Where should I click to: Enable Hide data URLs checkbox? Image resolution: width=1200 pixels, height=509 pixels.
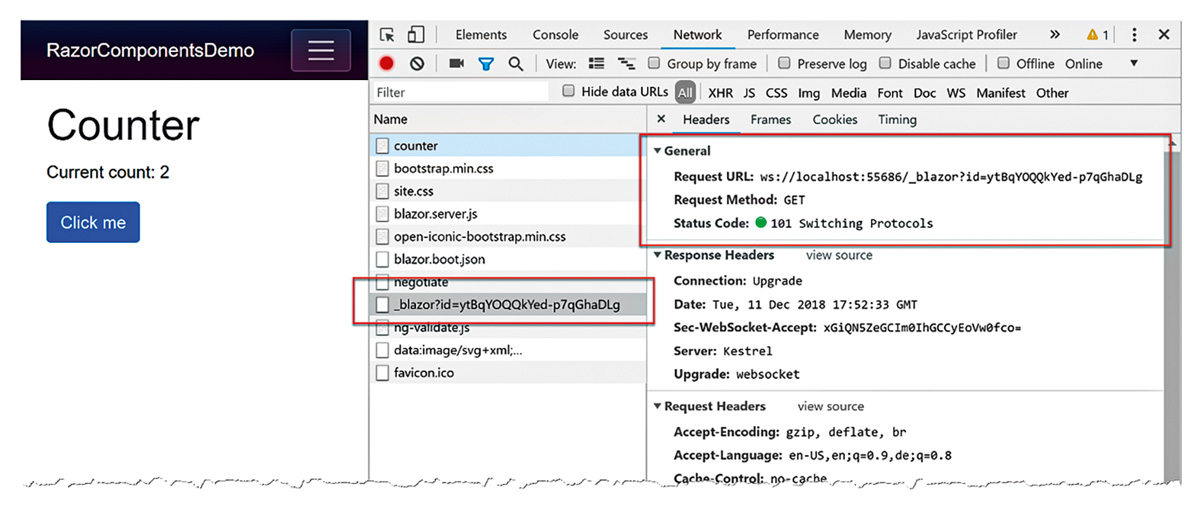pos(569,92)
